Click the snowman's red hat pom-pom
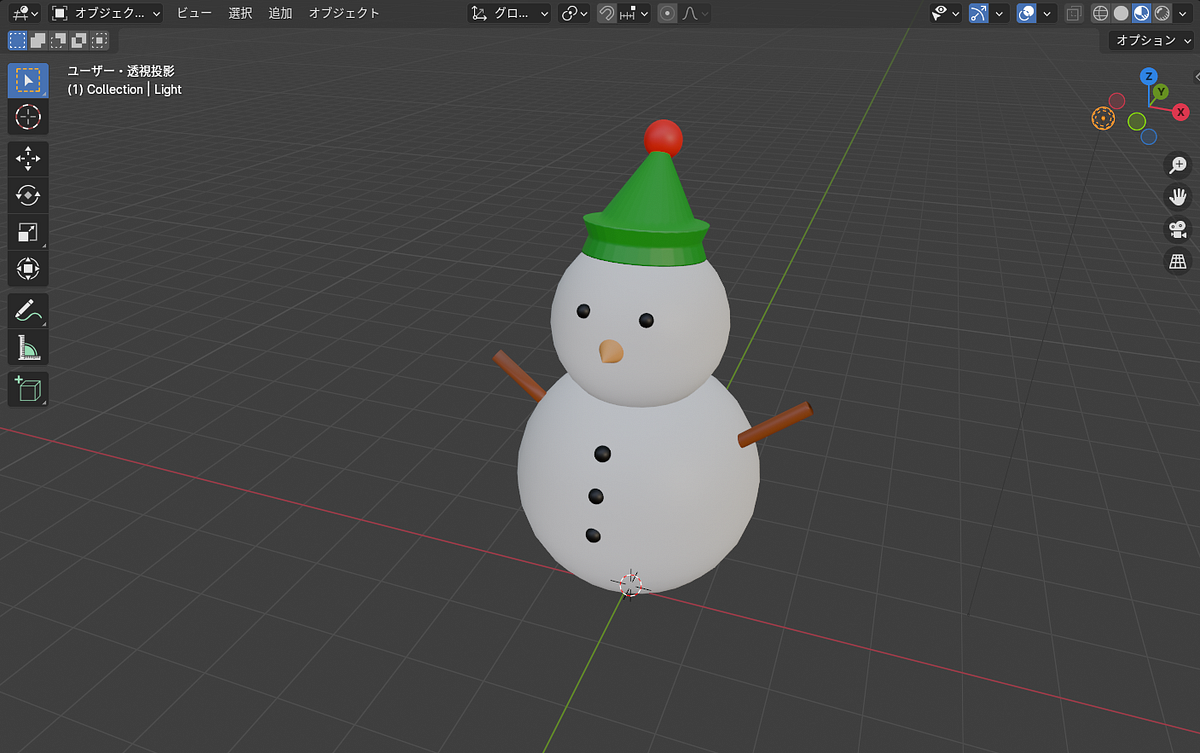Image resolution: width=1200 pixels, height=753 pixels. (663, 137)
